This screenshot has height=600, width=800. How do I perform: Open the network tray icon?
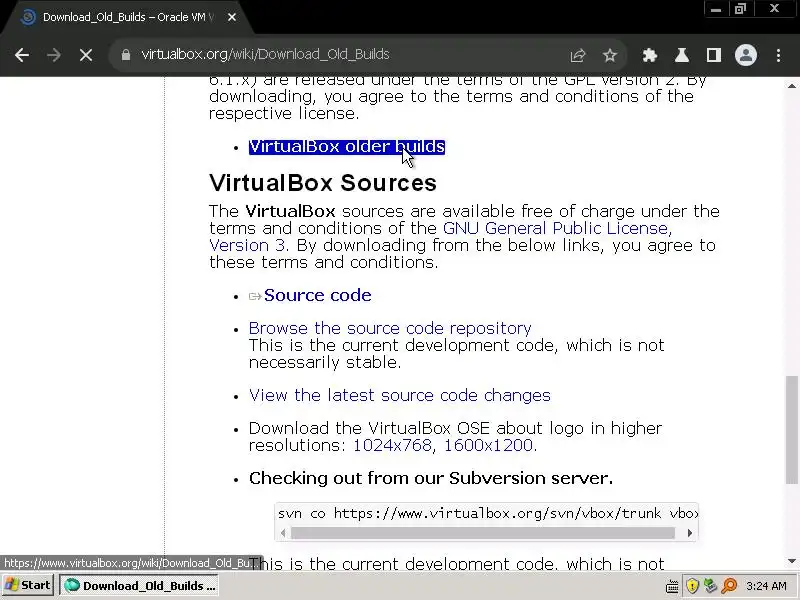(710, 586)
